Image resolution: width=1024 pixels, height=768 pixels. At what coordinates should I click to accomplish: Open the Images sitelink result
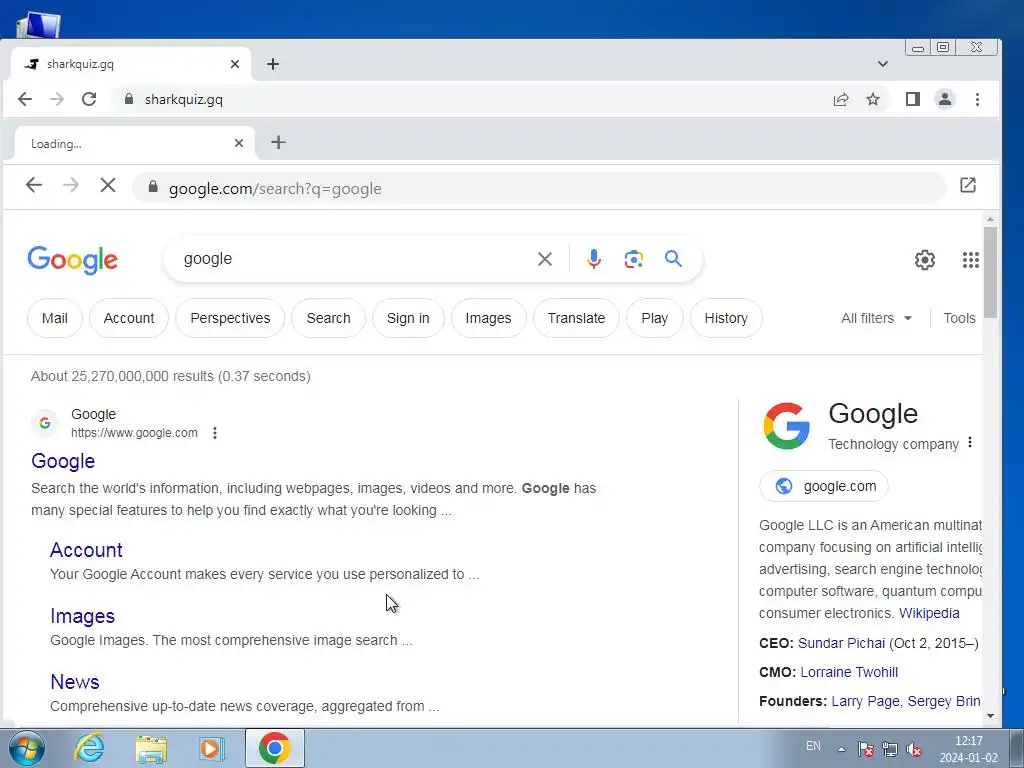point(82,616)
